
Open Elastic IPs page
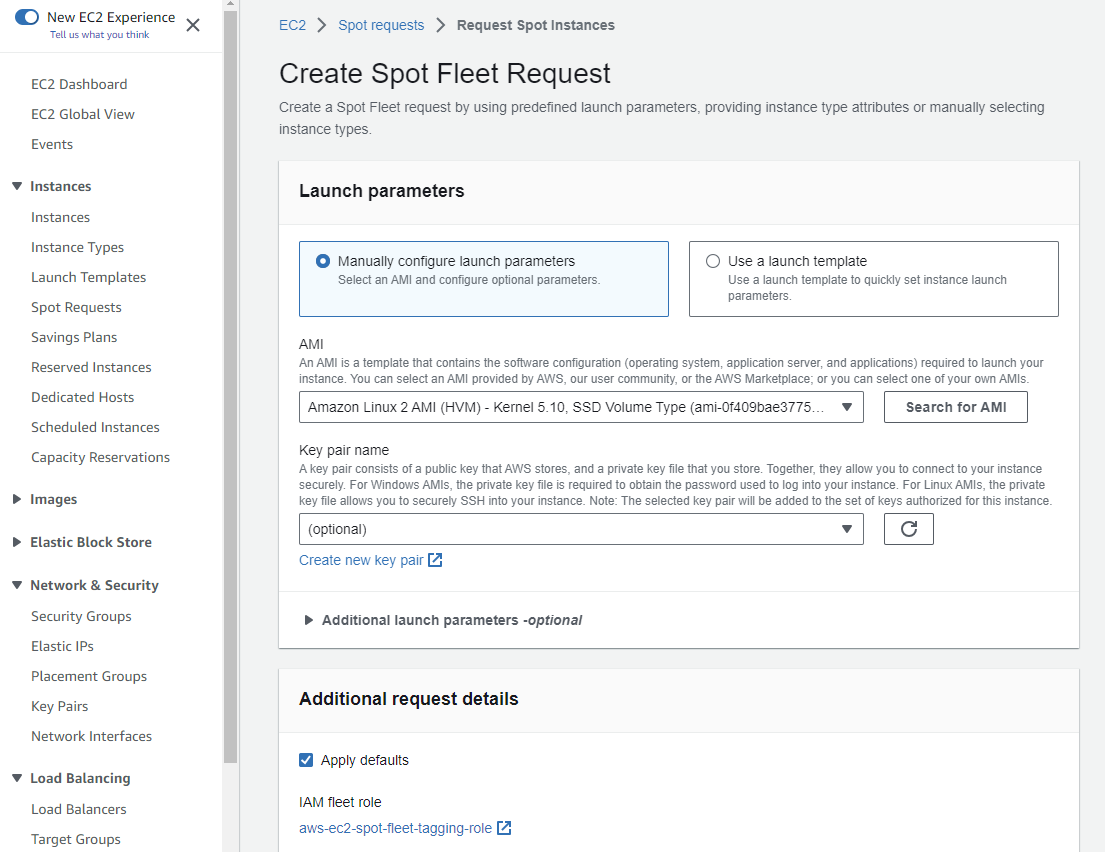coord(62,646)
